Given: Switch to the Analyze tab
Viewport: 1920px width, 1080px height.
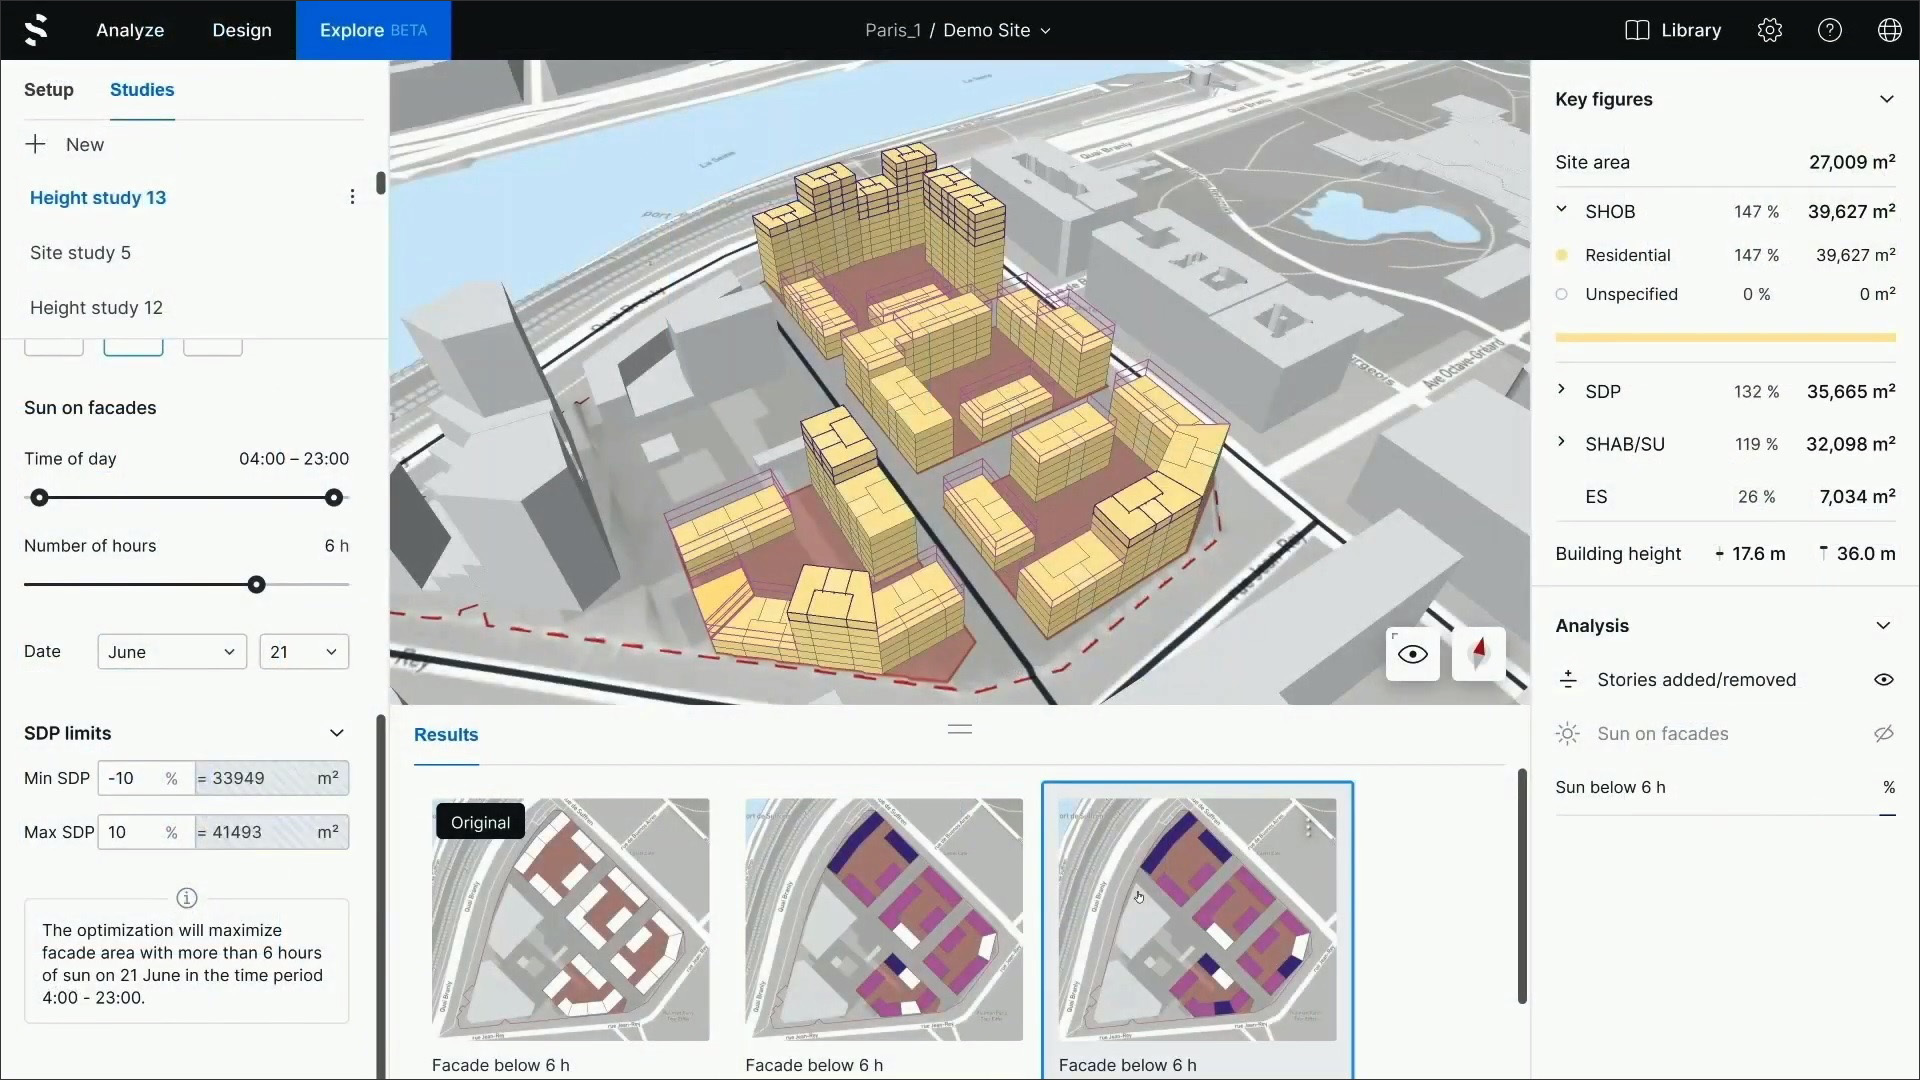Looking at the screenshot, I should pos(130,30).
